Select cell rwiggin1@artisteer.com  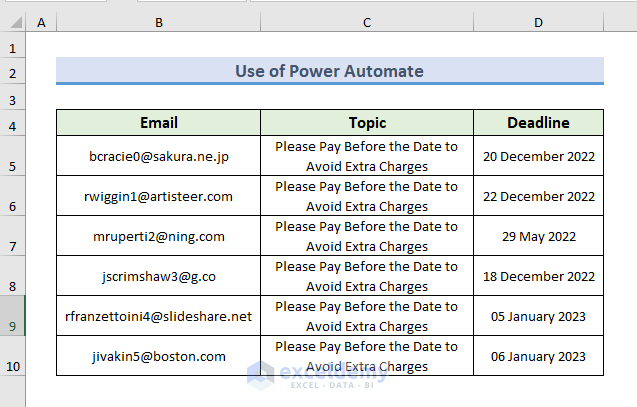[x=158, y=196]
